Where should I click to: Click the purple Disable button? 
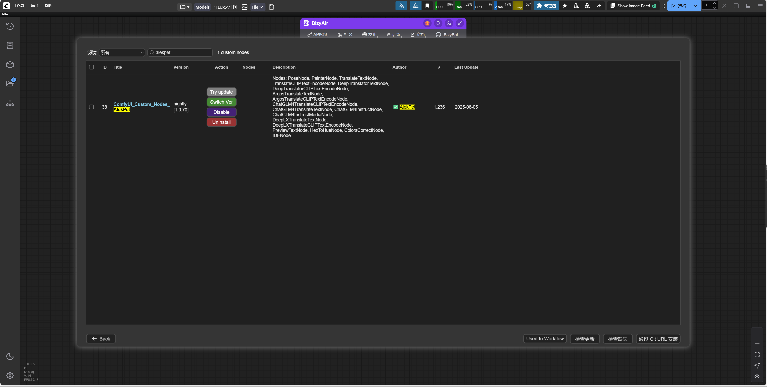(222, 112)
